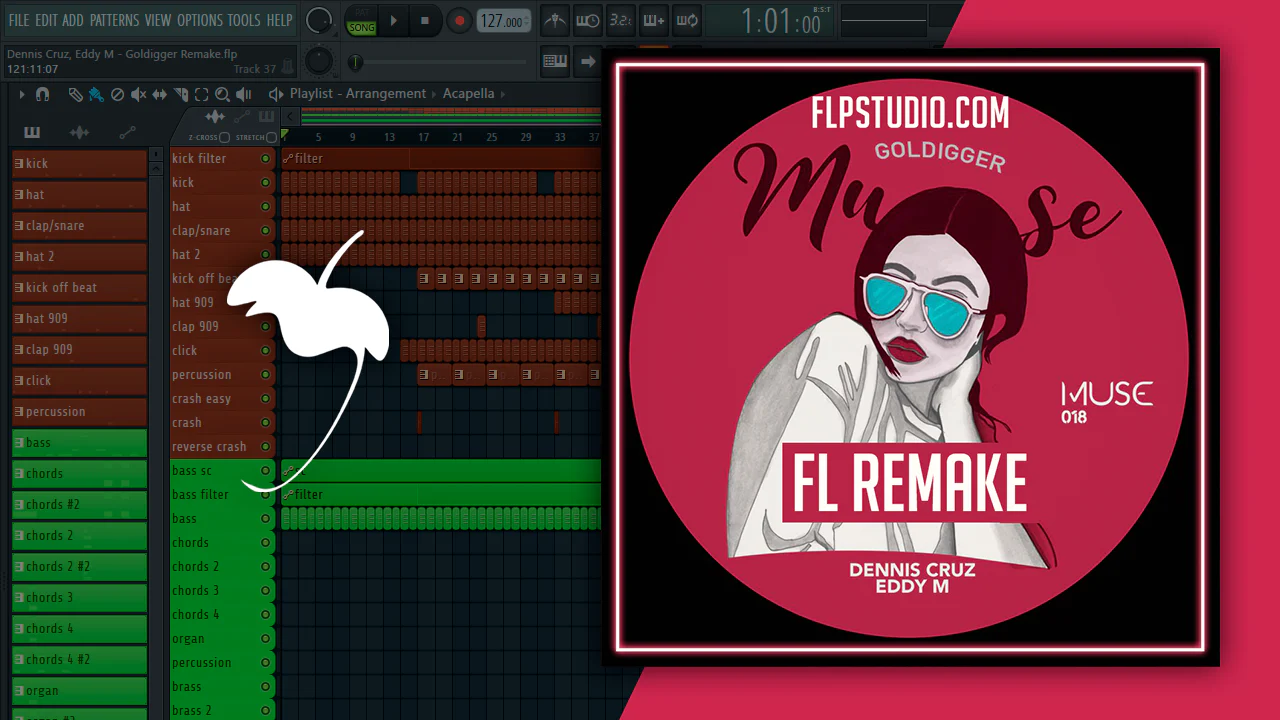This screenshot has height=720, width=1280.
Task: Click the reverse crash track name
Action: click(x=209, y=446)
